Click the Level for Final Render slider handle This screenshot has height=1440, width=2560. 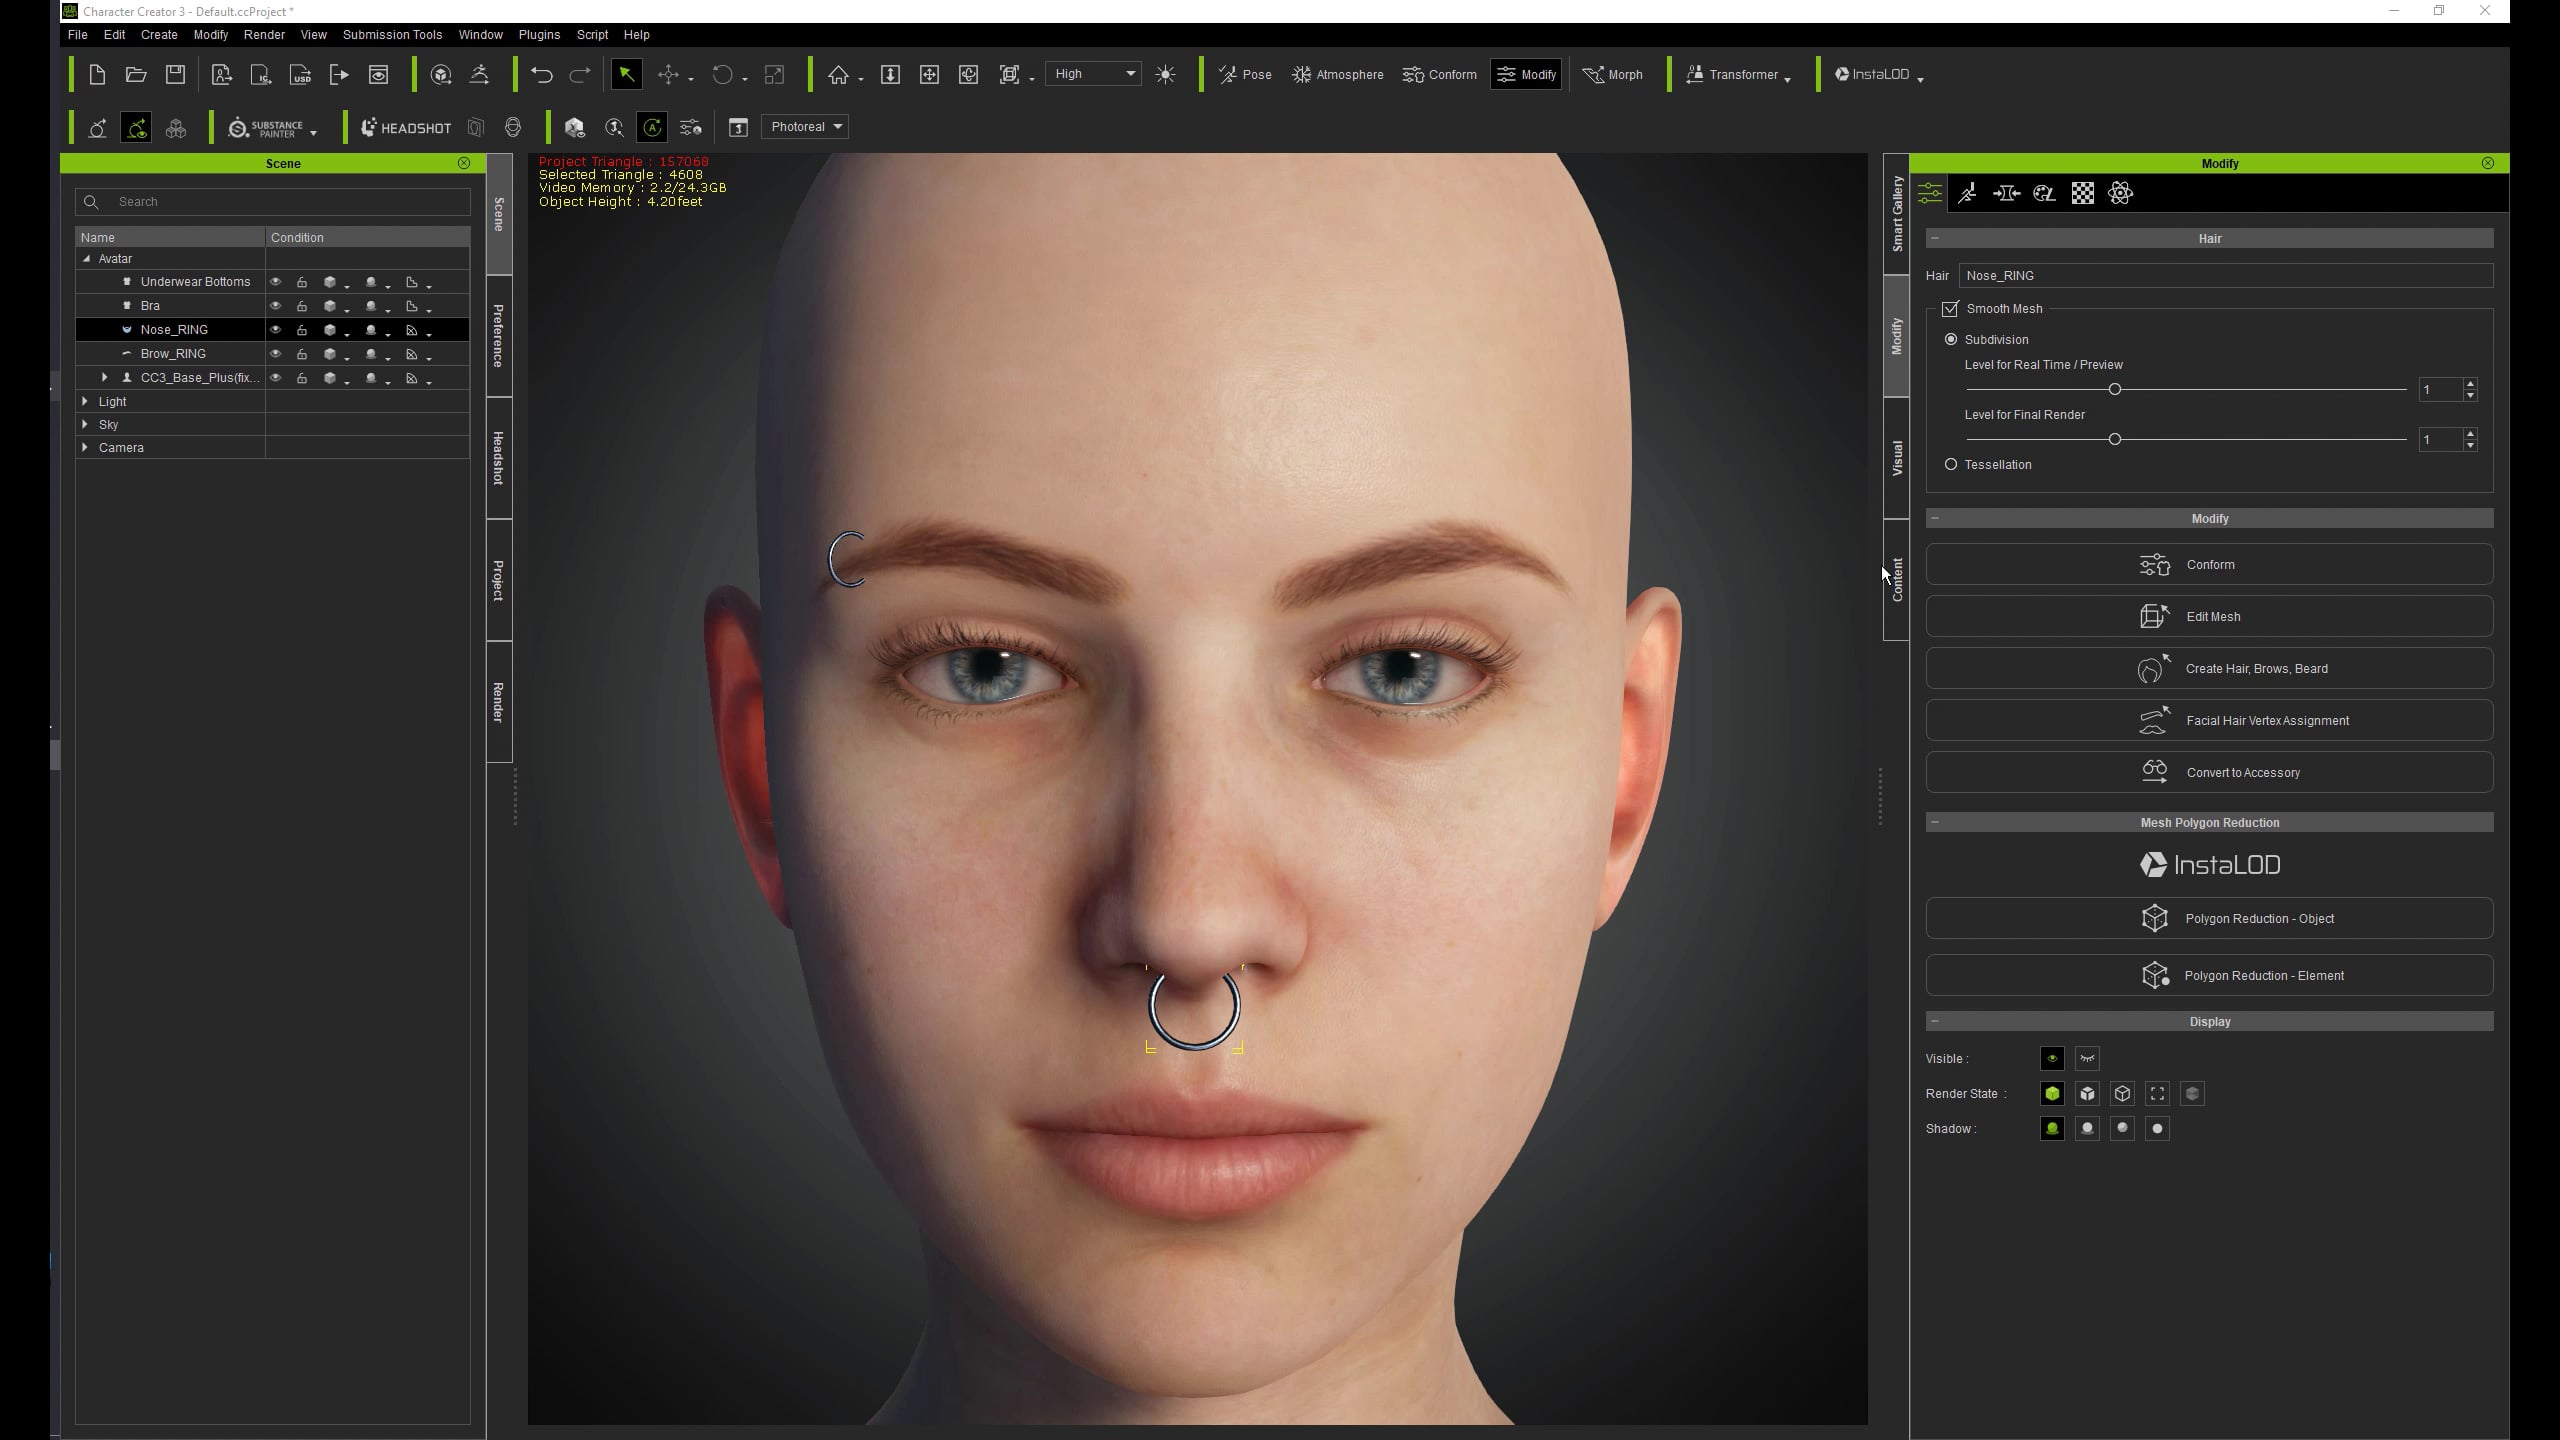(2114, 439)
